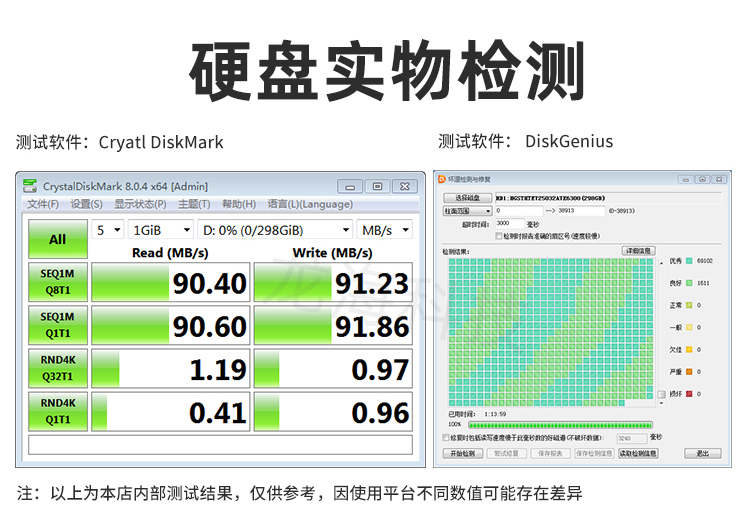Click the disk name text in DiskGenius
Screen dimensions: 750x532
(551, 198)
